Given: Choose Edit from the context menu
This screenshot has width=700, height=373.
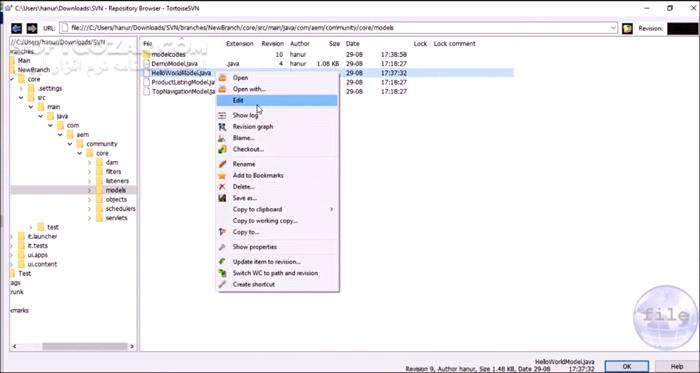Looking at the screenshot, I should tap(277, 100).
